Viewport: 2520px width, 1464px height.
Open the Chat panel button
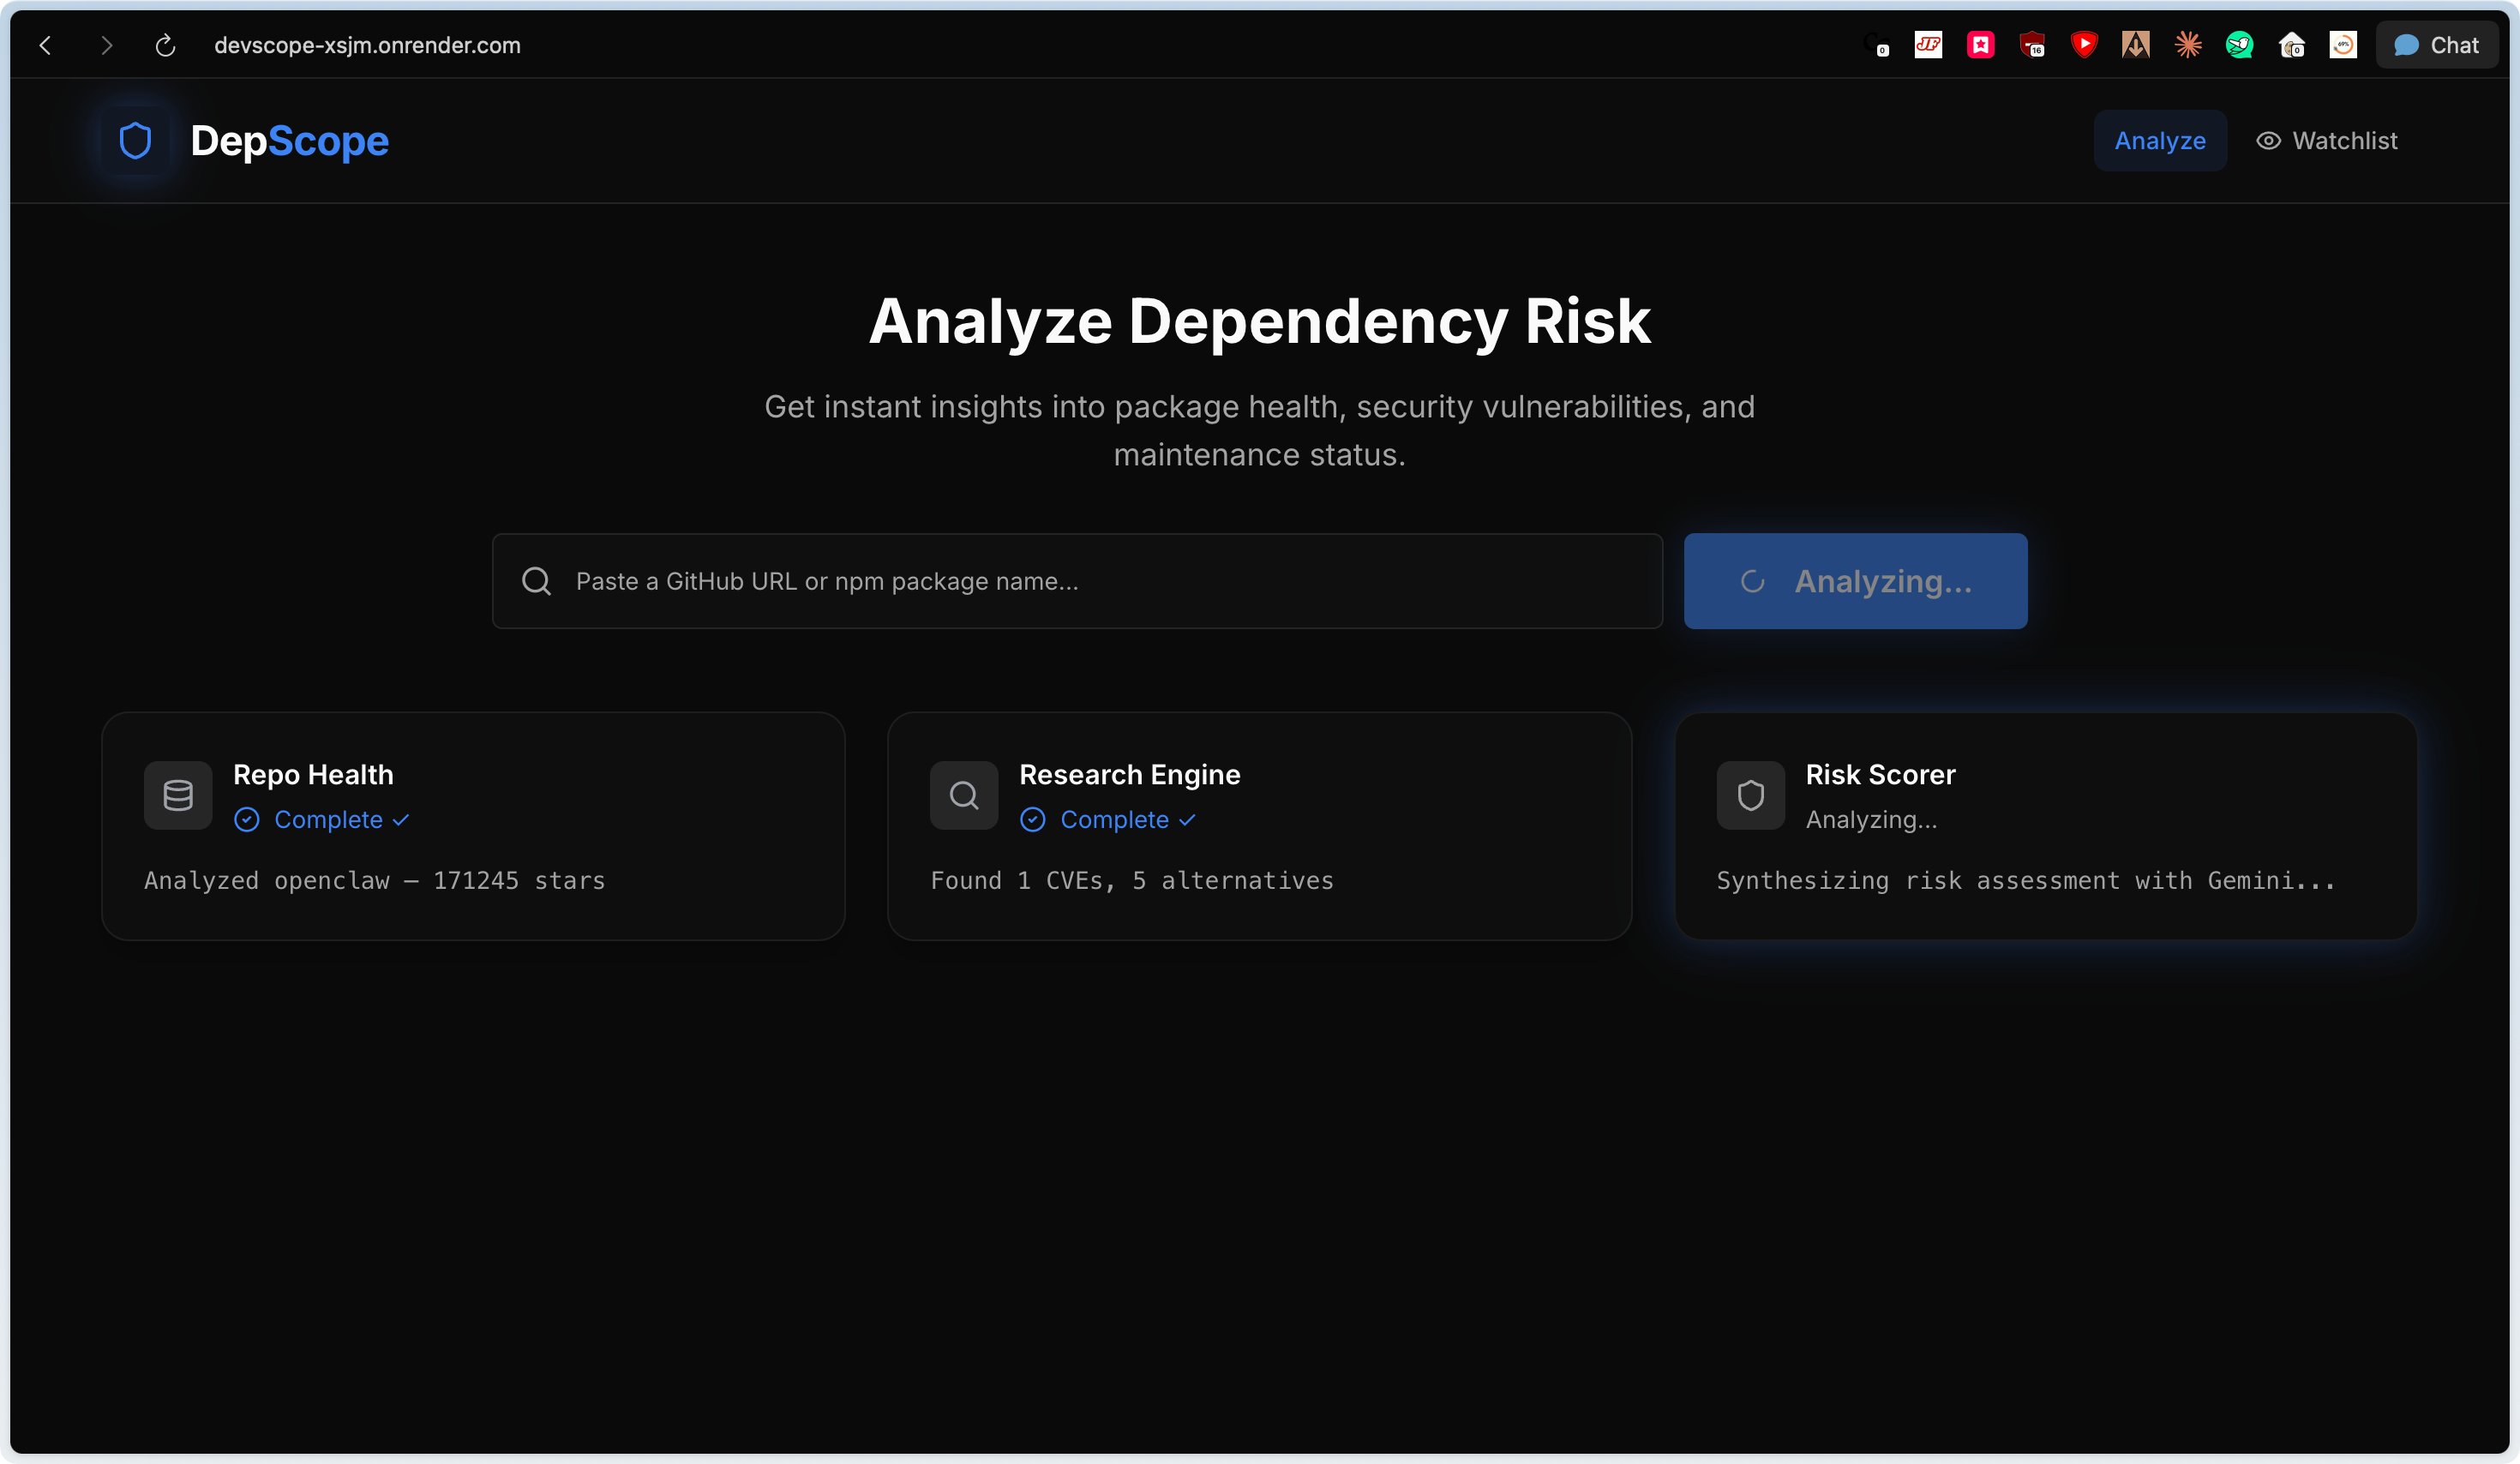2437,45
